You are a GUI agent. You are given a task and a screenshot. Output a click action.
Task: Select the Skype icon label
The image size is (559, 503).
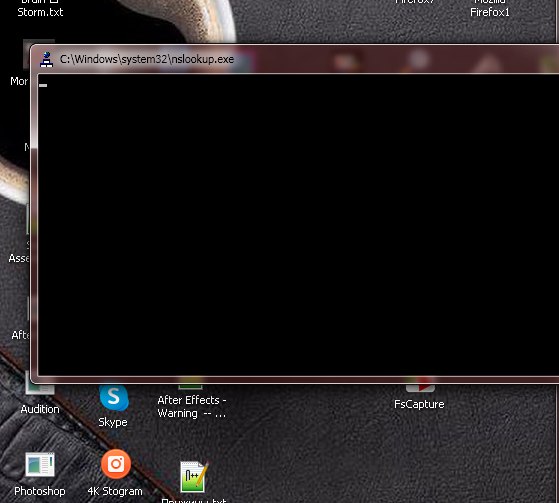tap(113, 422)
